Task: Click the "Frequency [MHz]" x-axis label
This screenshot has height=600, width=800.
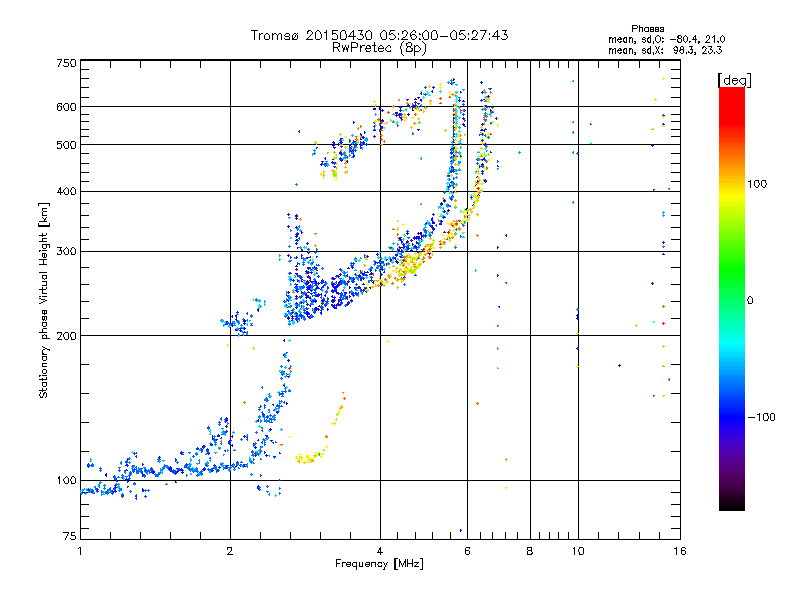Action: click(x=379, y=564)
